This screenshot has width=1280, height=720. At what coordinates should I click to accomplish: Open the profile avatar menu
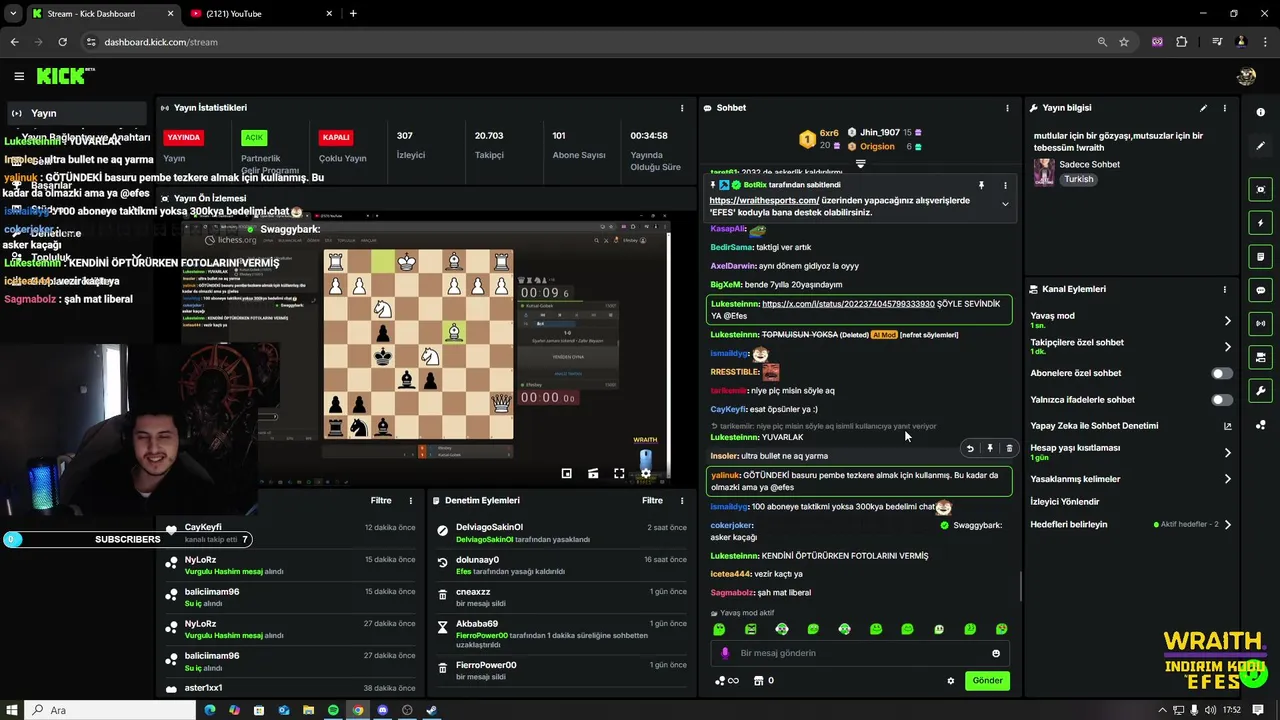pyautogui.click(x=1246, y=76)
